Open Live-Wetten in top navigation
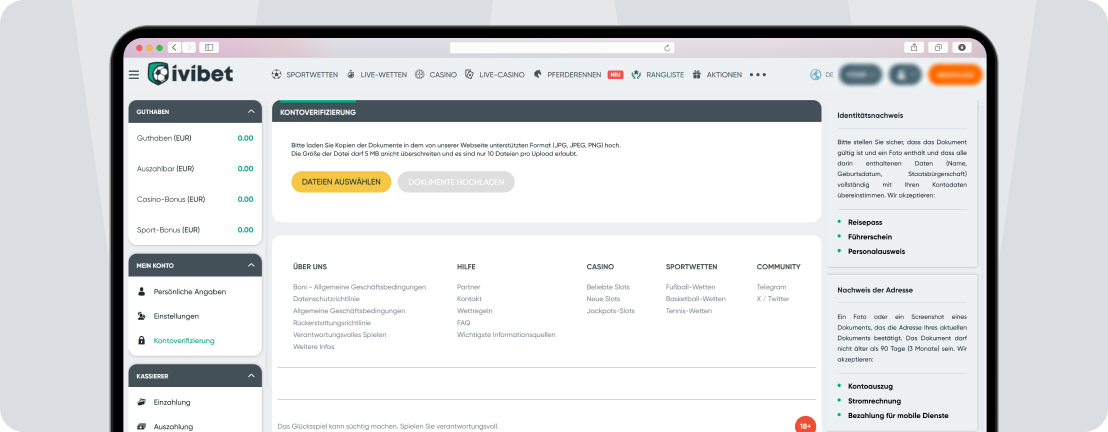The height and width of the screenshot is (432, 1108). click(x=384, y=74)
